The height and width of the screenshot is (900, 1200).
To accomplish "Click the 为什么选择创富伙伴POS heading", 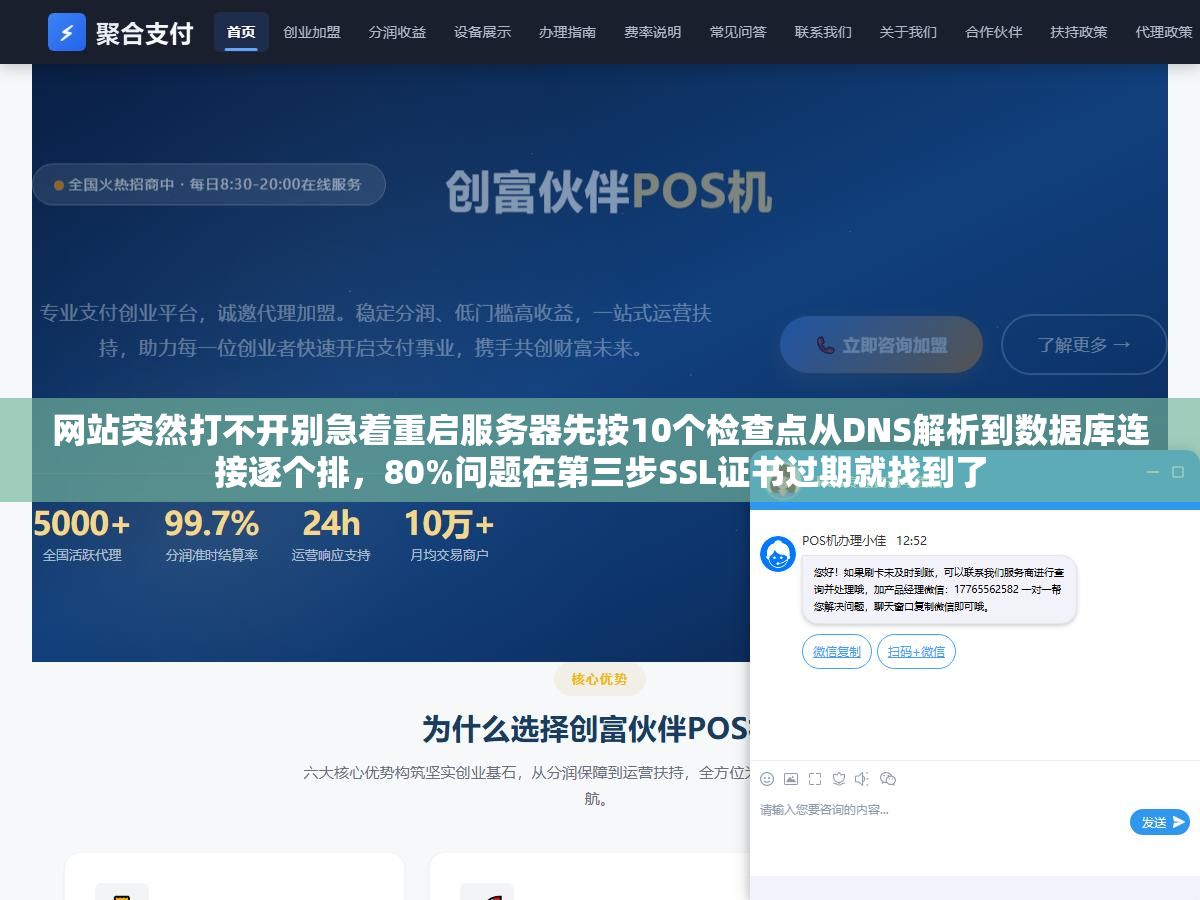I will [x=585, y=729].
